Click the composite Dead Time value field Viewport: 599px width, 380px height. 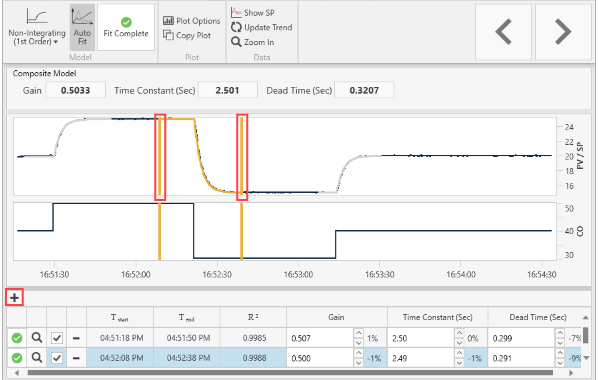364,91
